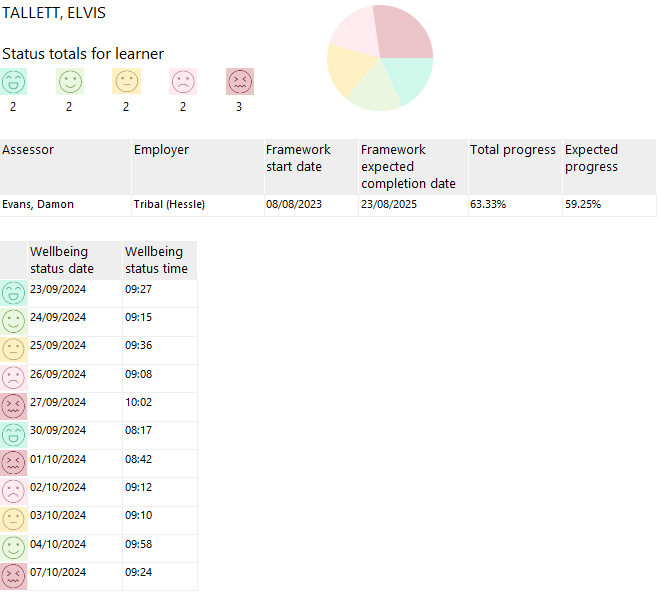Click the green grinning face in status totals
The width and height of the screenshot is (659, 594).
[x=14, y=82]
